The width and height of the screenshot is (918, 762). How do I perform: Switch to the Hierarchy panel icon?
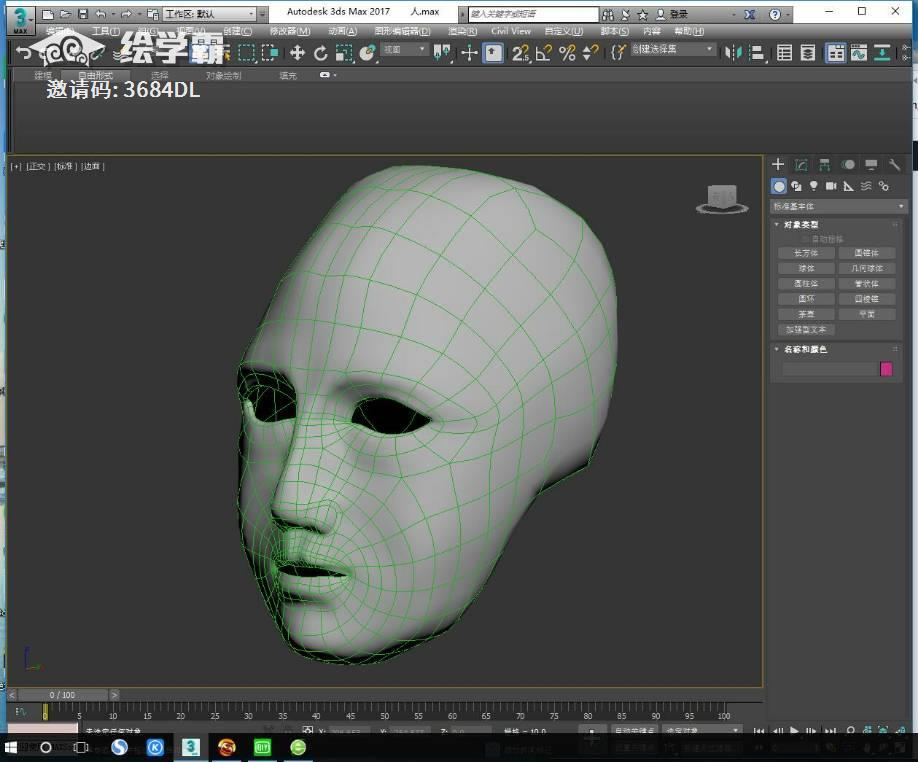[x=824, y=165]
